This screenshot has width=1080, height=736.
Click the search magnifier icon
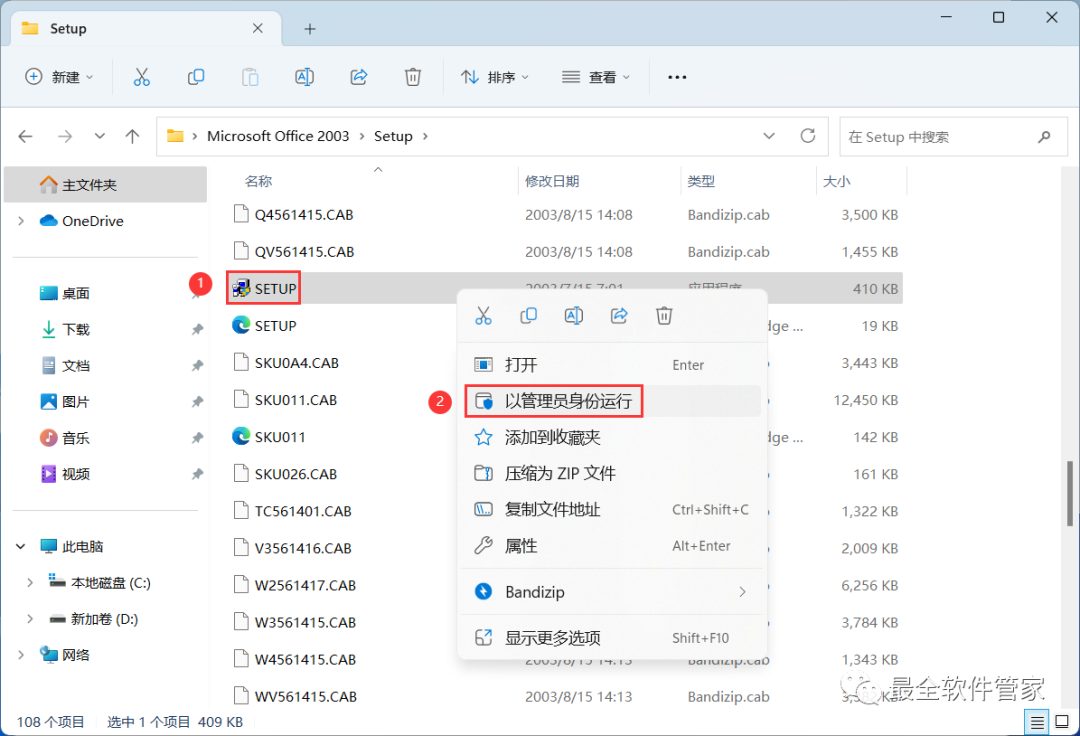pos(1044,136)
